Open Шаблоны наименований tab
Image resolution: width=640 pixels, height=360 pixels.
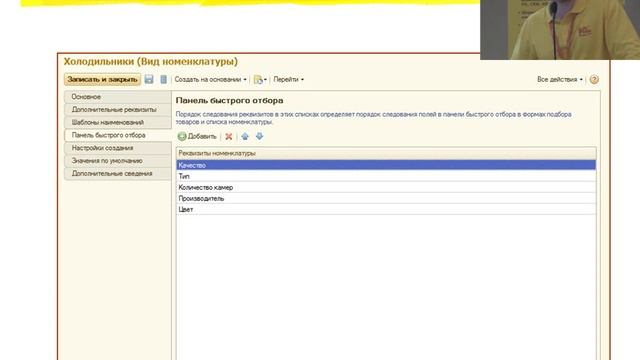pos(118,122)
